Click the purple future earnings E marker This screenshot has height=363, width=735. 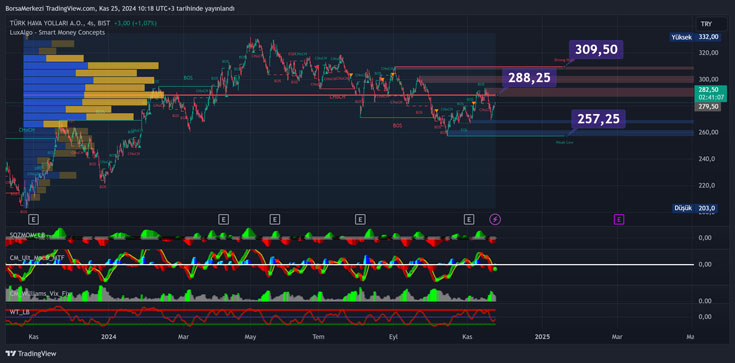click(619, 219)
